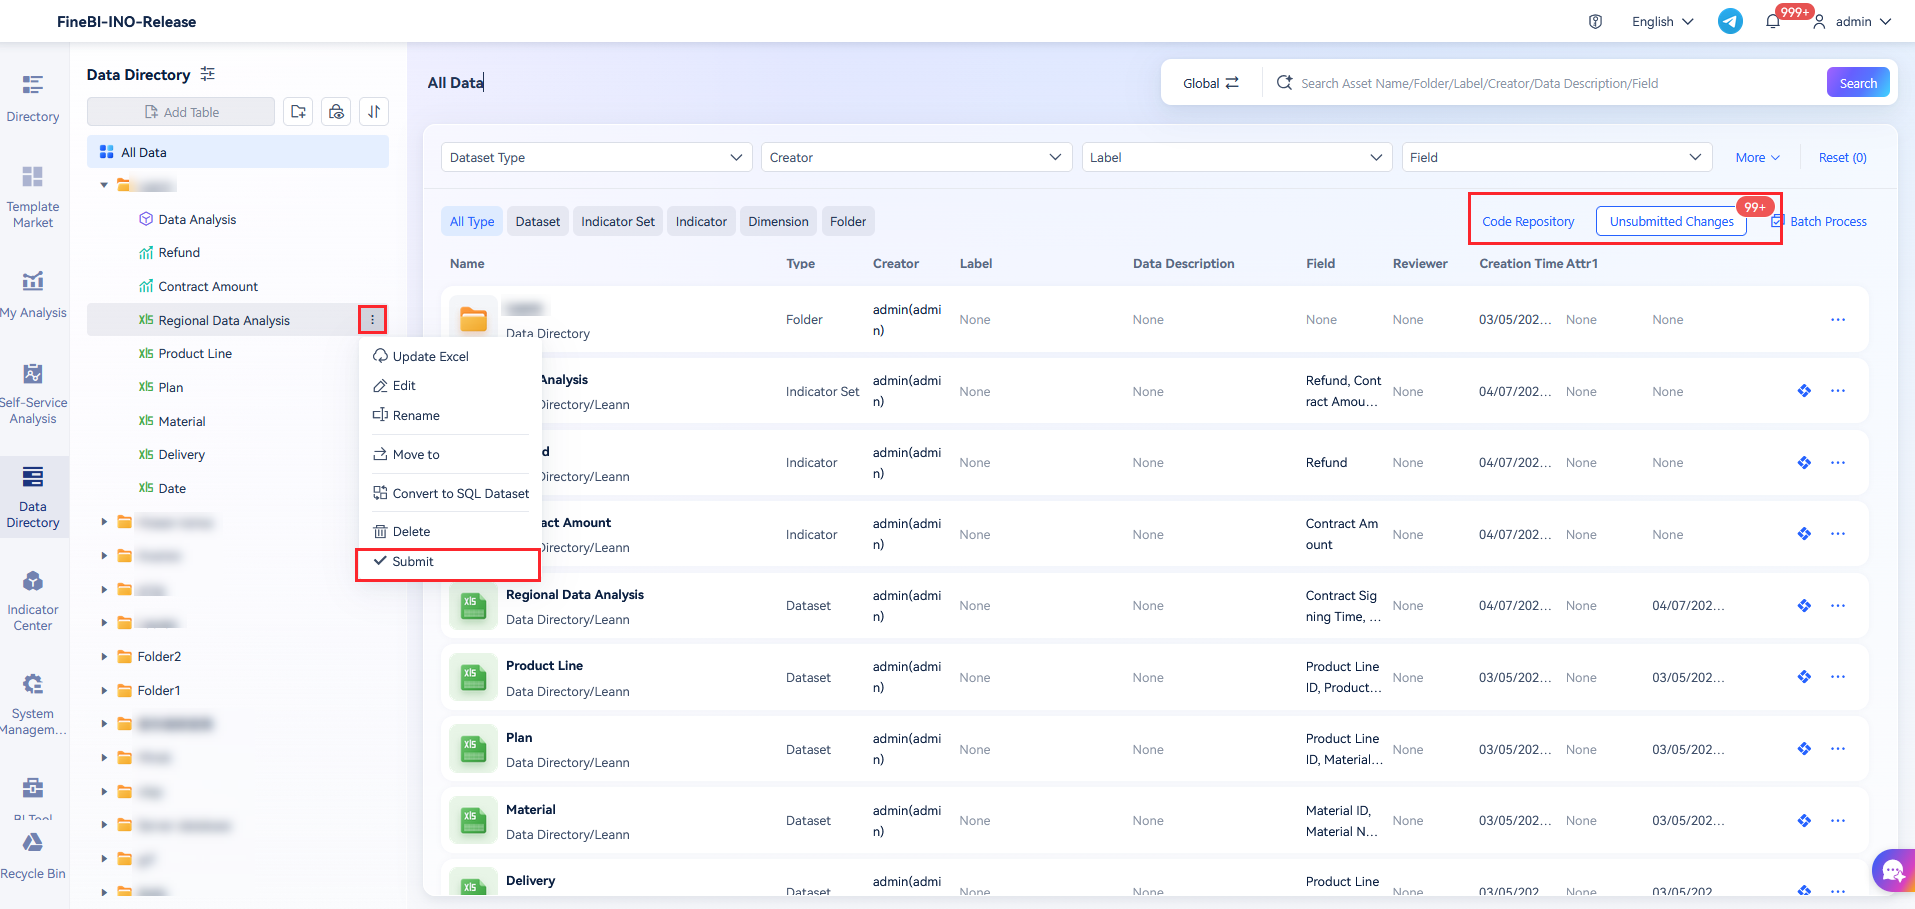
Task: Open the English language dropdown
Action: point(1662,21)
